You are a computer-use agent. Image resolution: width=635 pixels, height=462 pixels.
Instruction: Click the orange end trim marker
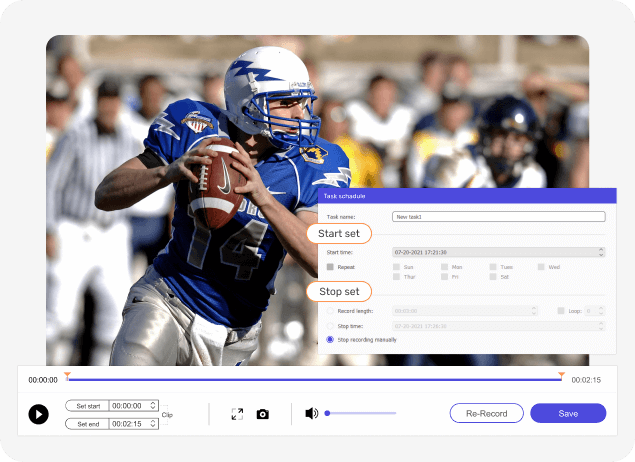[x=561, y=375]
